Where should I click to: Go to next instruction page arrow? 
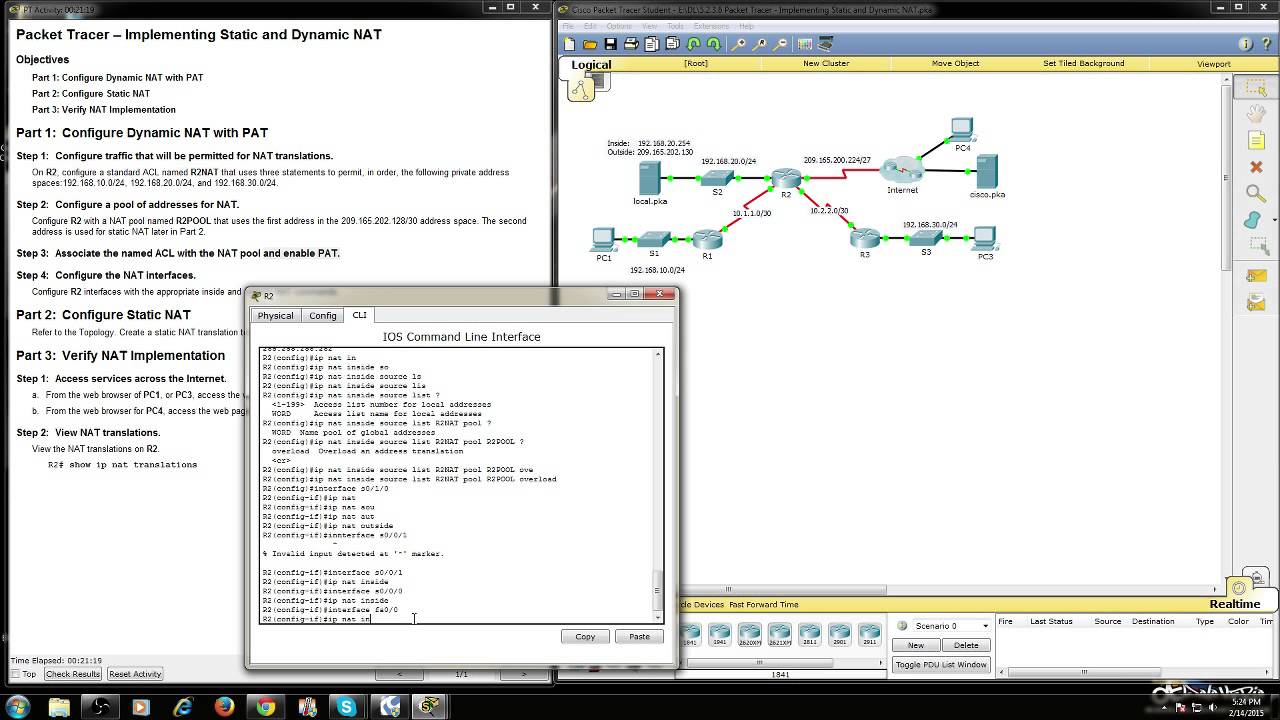click(x=523, y=674)
